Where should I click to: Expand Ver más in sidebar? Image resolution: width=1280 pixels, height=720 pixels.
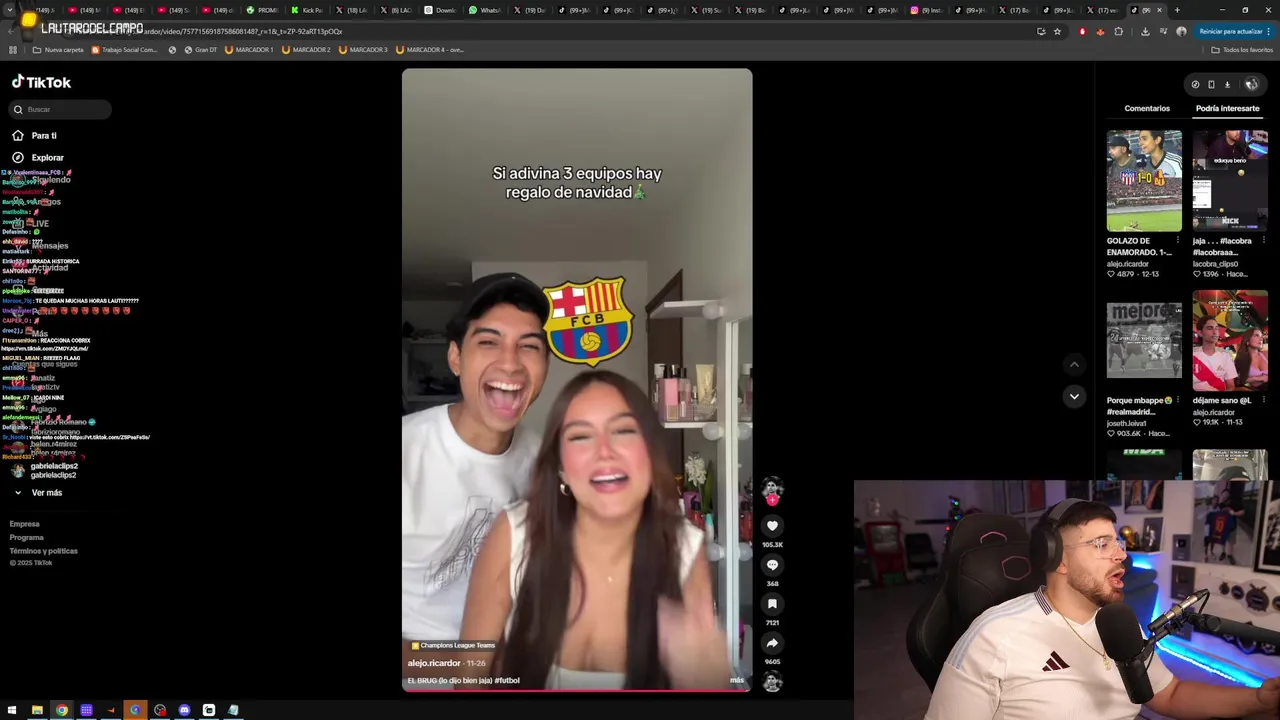point(46,493)
